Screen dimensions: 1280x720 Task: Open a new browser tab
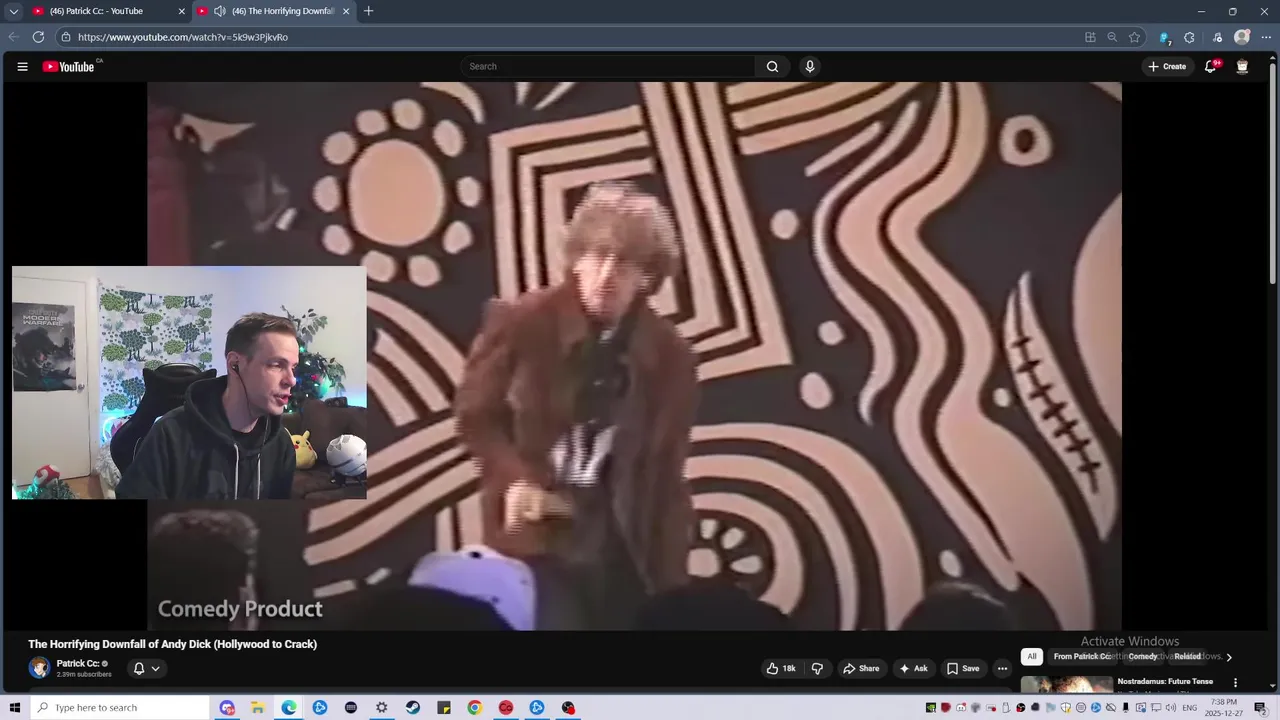[x=368, y=11]
